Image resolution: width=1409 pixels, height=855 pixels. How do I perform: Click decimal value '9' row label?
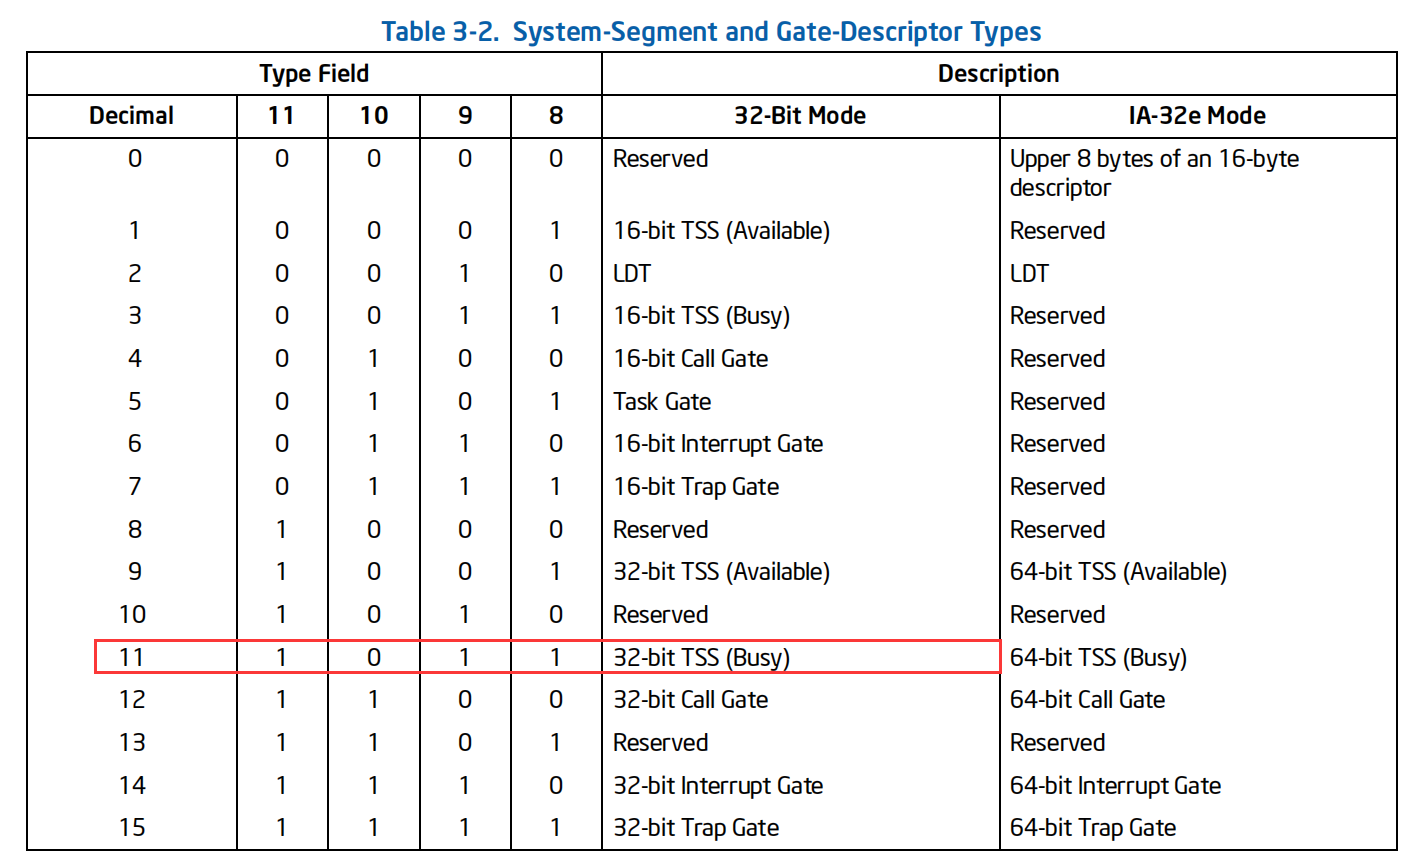[135, 572]
